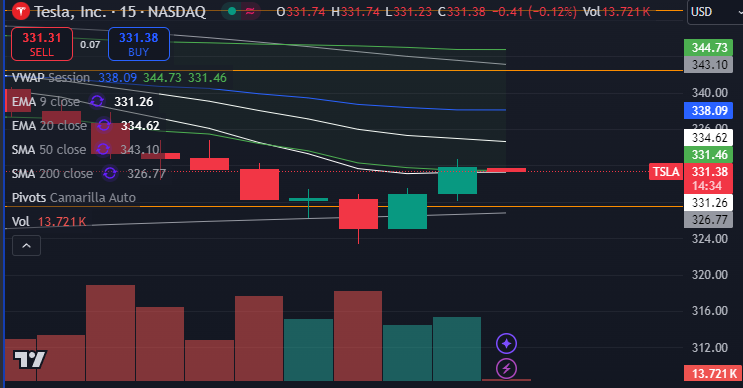This screenshot has width=743, height=388.
Task: Click the BUY 331.38 button
Action: 138,44
